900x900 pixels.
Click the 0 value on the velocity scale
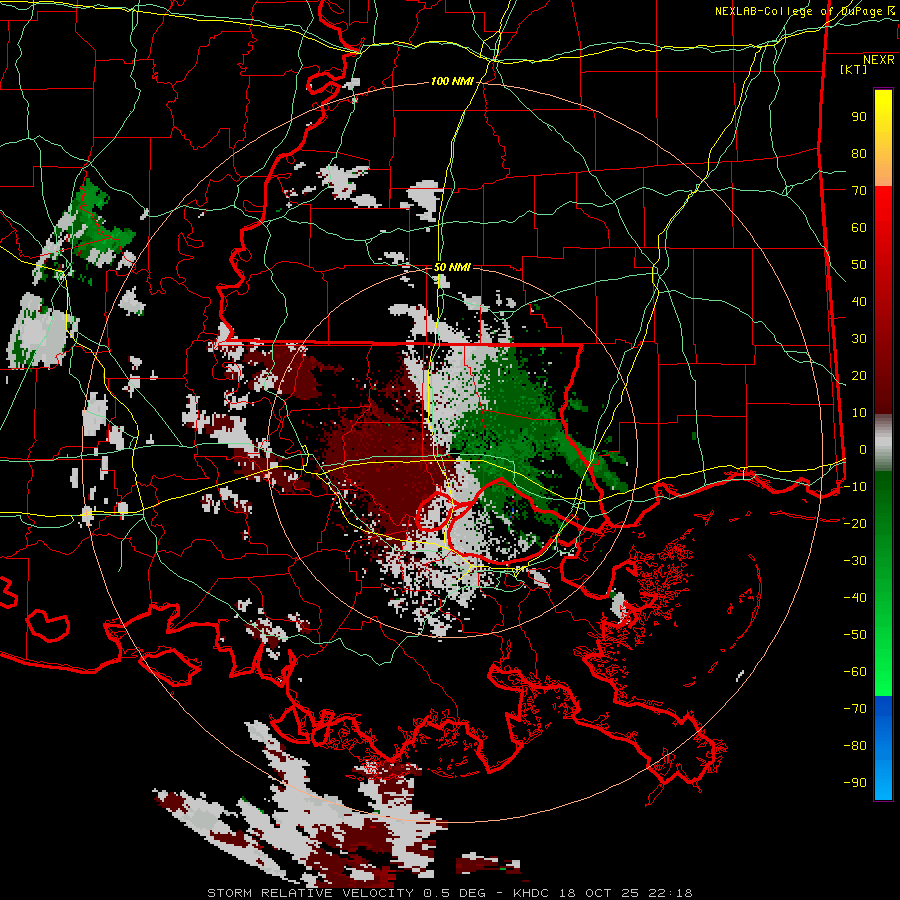coord(863,450)
